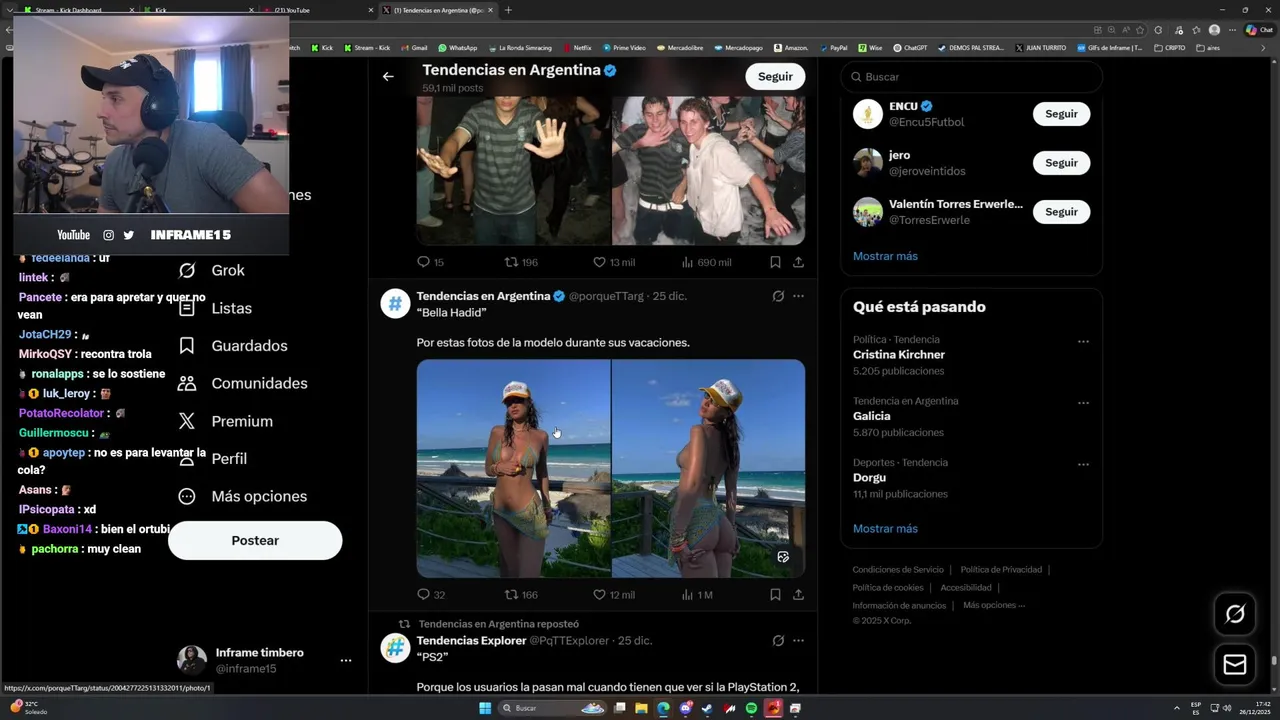This screenshot has width=1280, height=720.
Task: Open the Windows Start menu
Action: (485, 708)
